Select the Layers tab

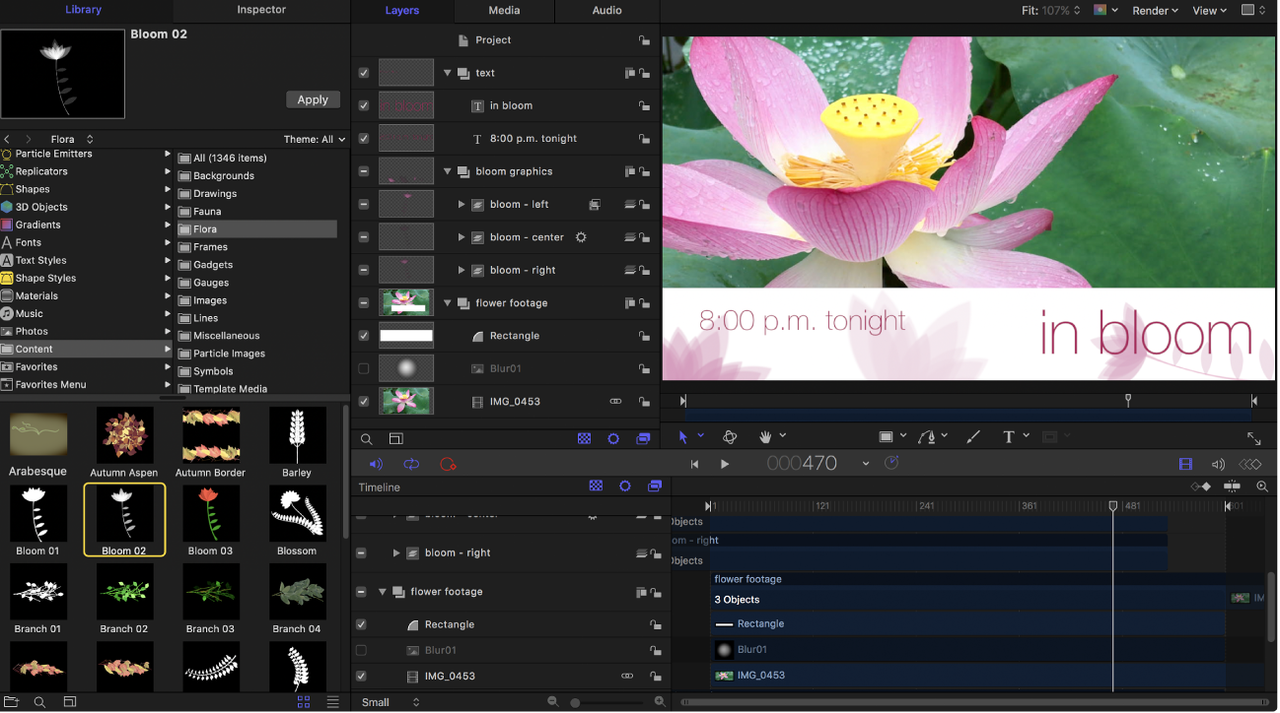[402, 10]
